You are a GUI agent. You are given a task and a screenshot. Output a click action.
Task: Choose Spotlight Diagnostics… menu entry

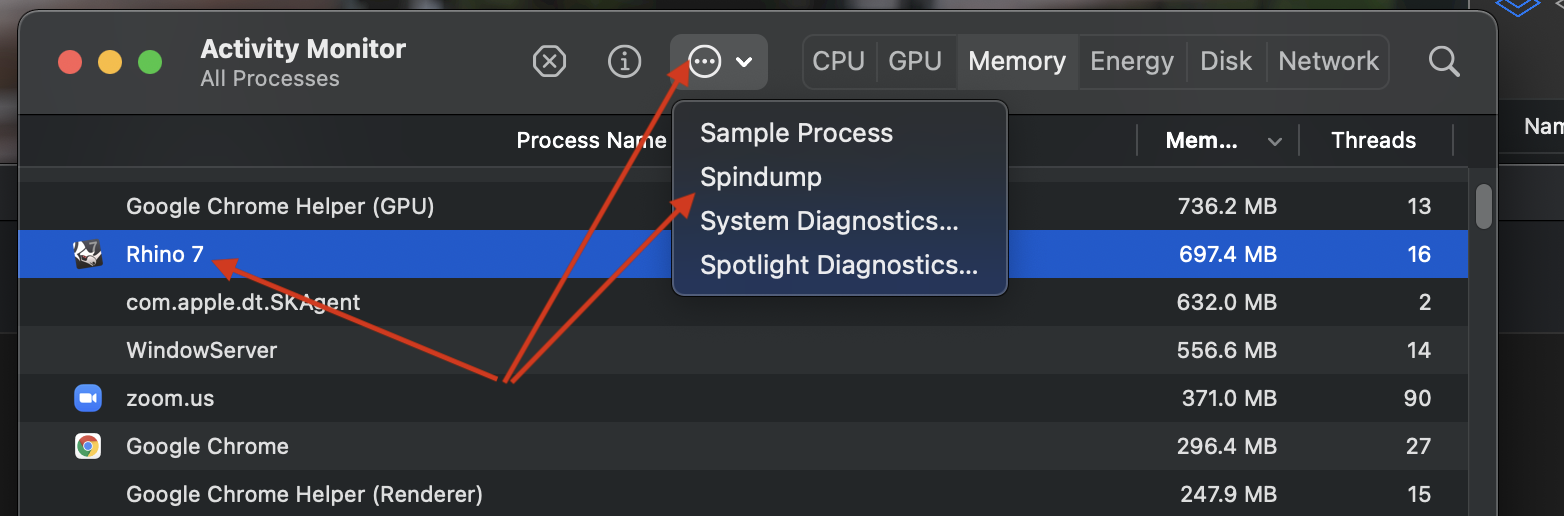pyautogui.click(x=839, y=265)
